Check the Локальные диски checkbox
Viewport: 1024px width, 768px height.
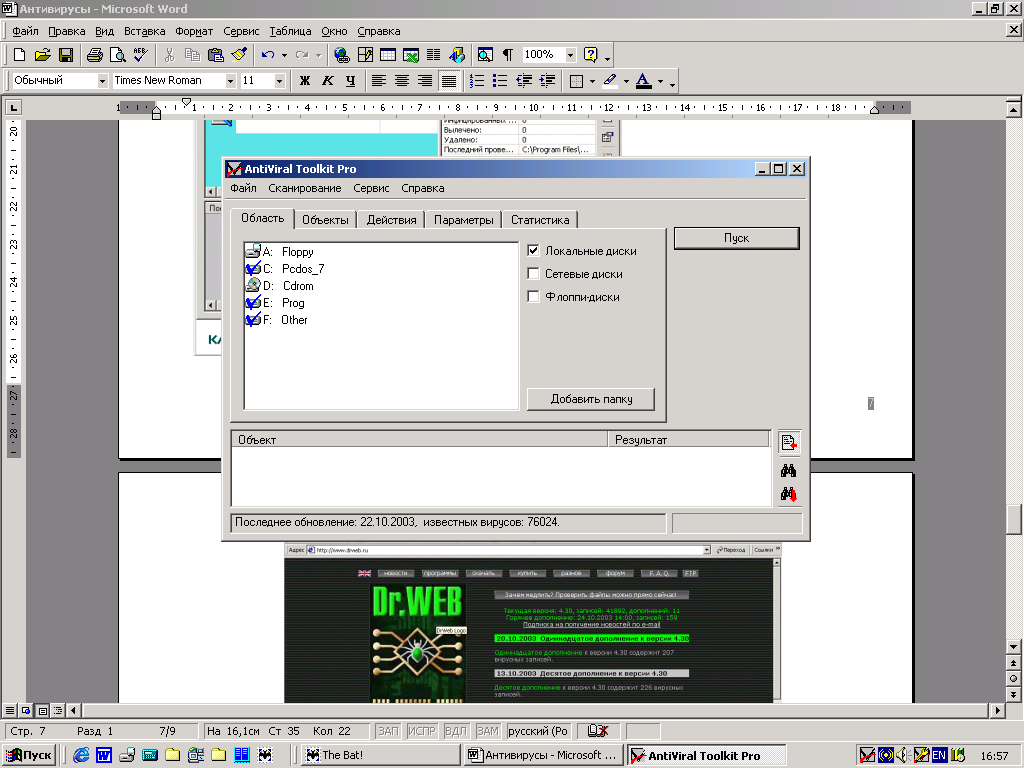[x=534, y=251]
